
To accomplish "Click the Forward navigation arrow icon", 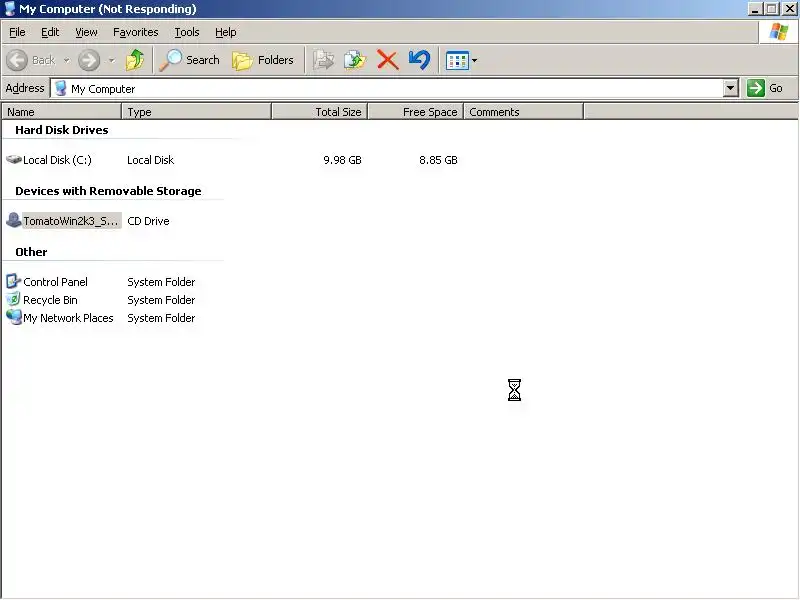I will coord(89,60).
